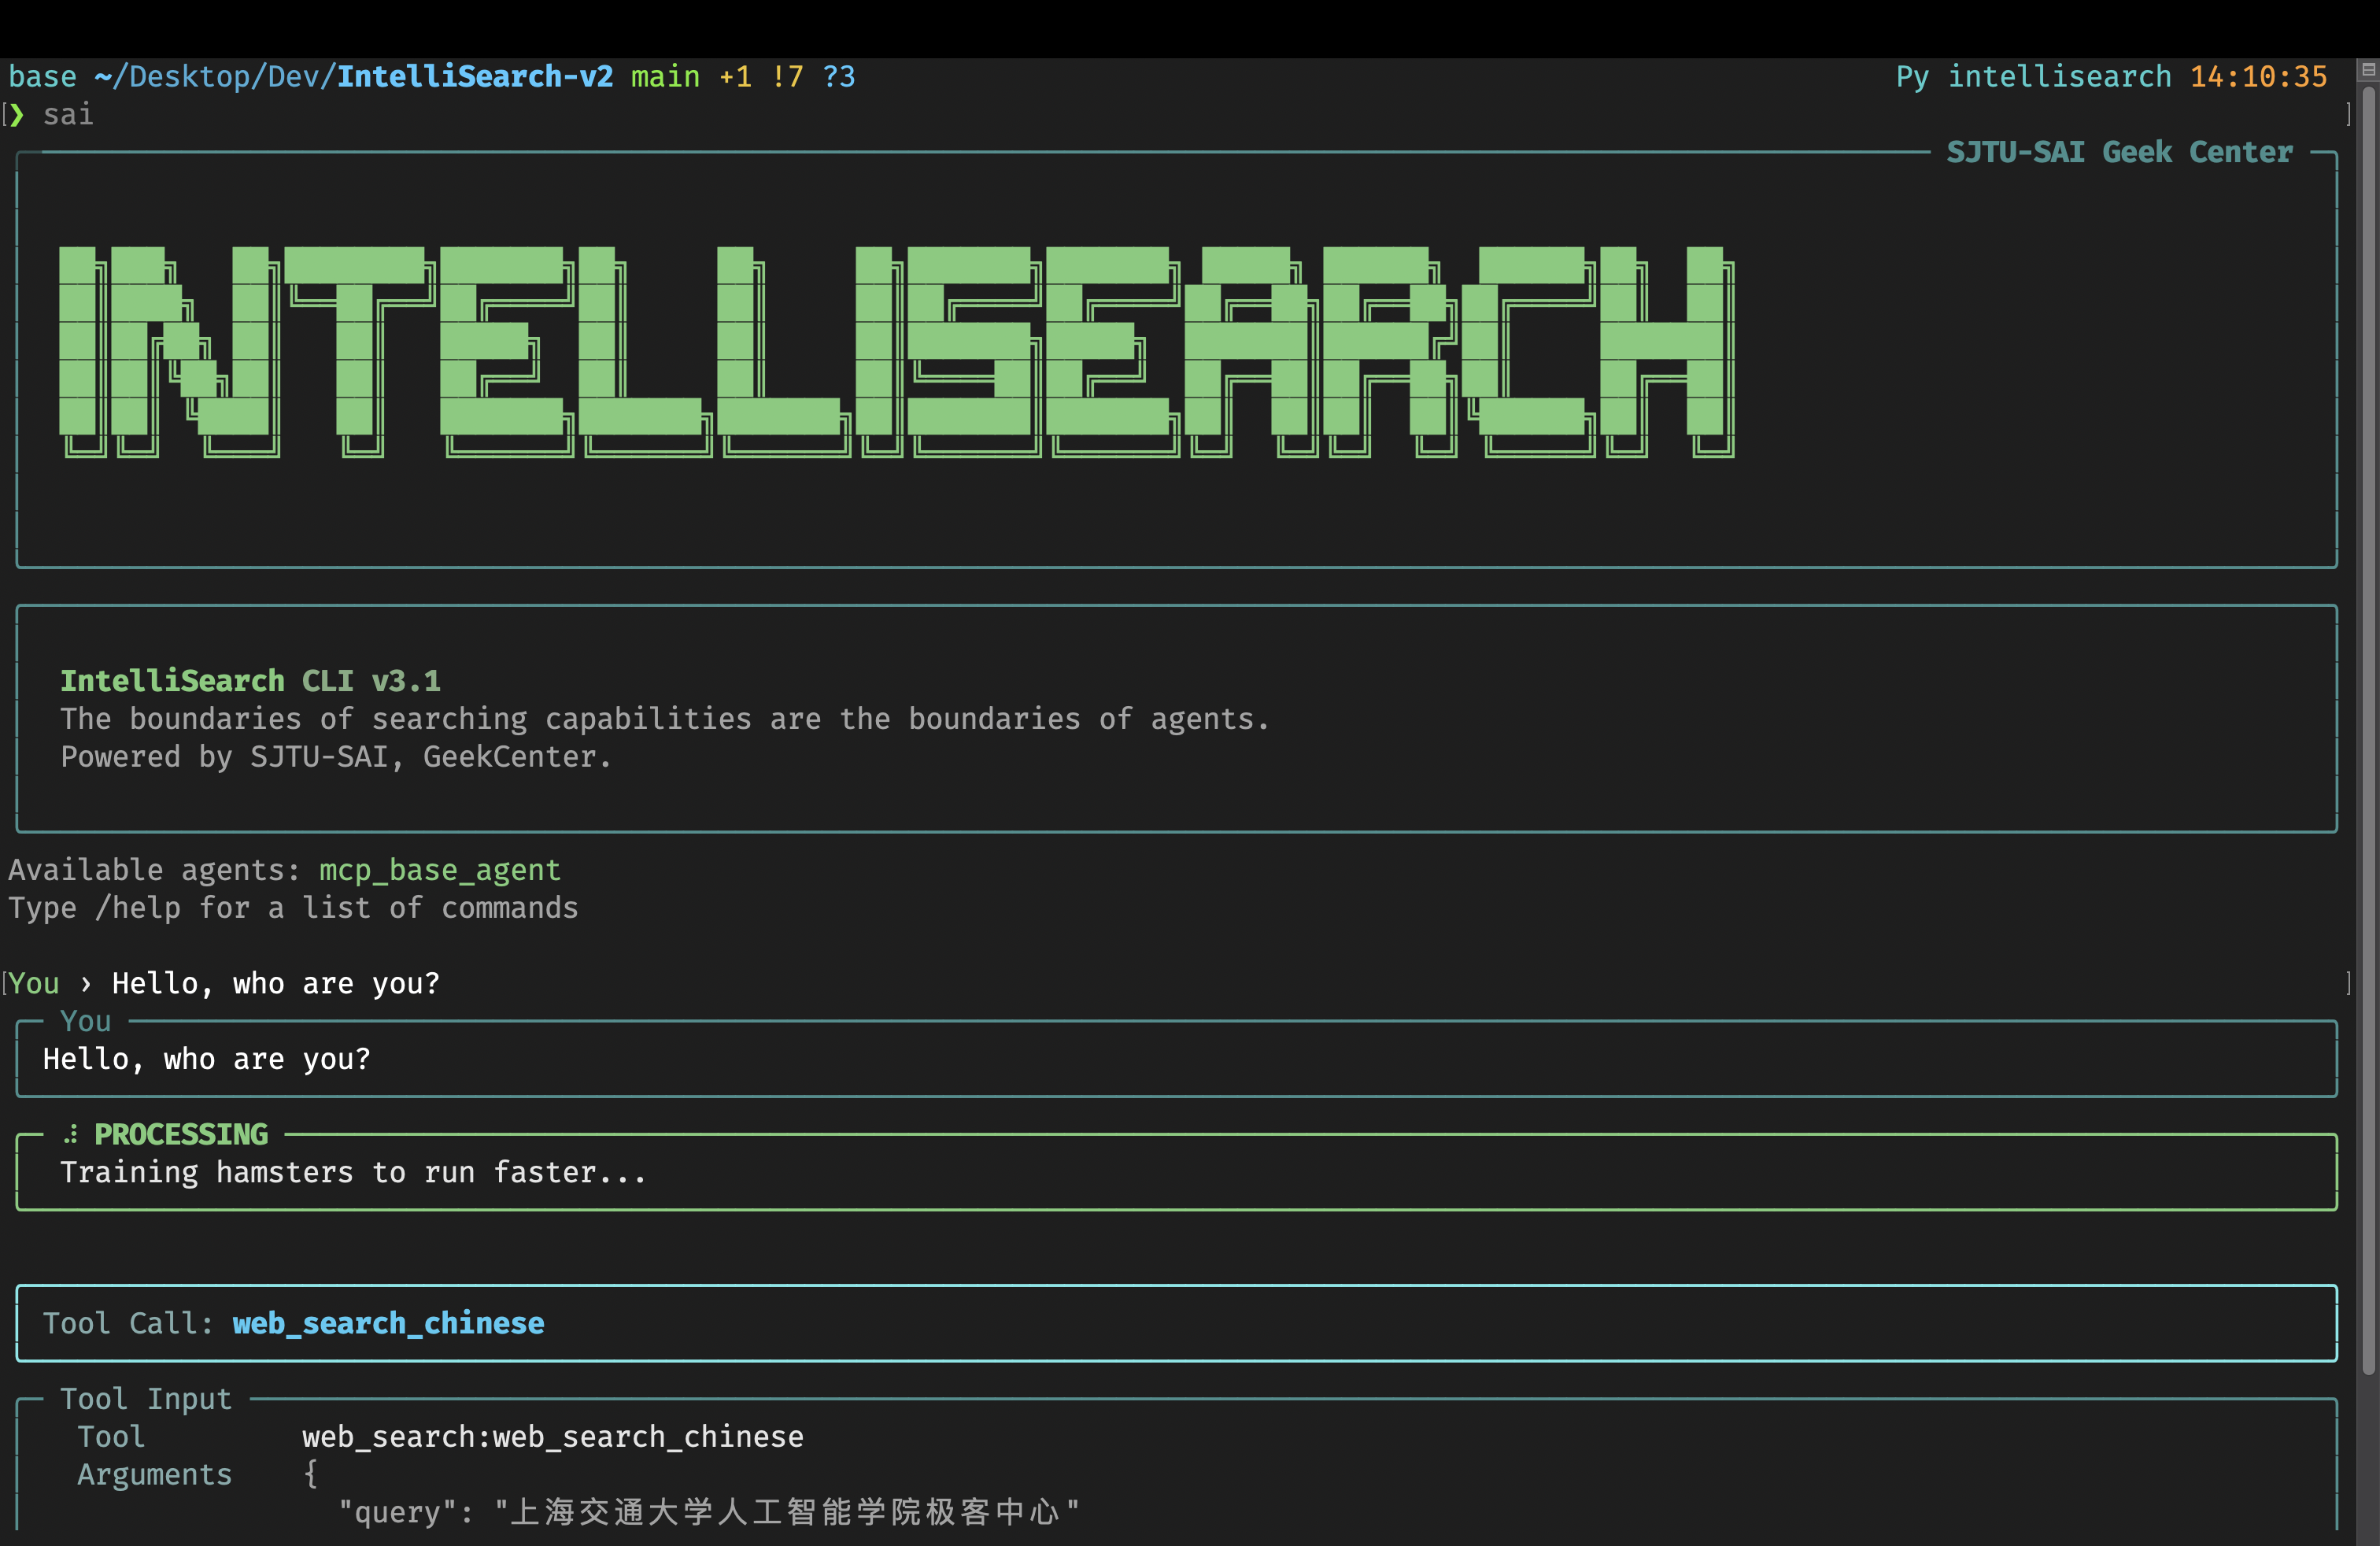Click the split-pane icon above the scrollbar
Screen dimensions: 2380x1546
coord(2368,68)
